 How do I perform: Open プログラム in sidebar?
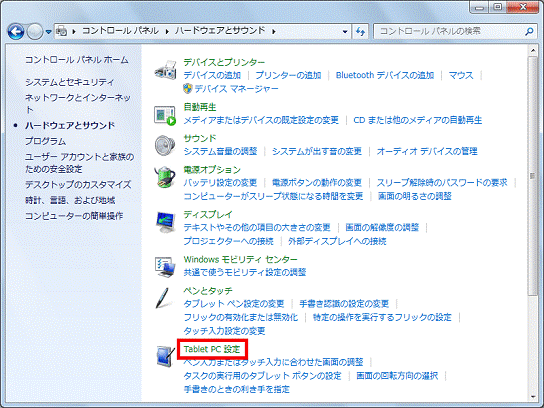(45, 141)
